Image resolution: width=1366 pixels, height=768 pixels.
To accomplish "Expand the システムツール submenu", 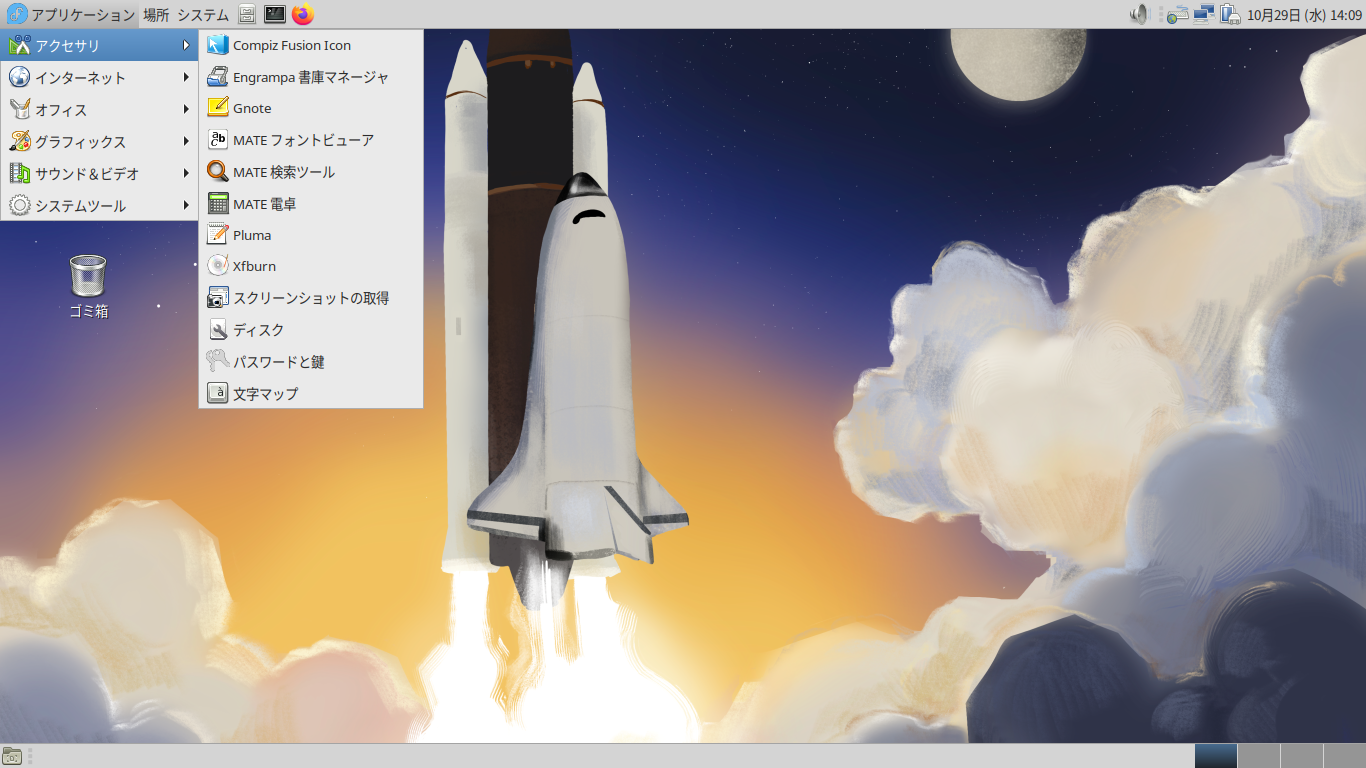I will click(100, 205).
